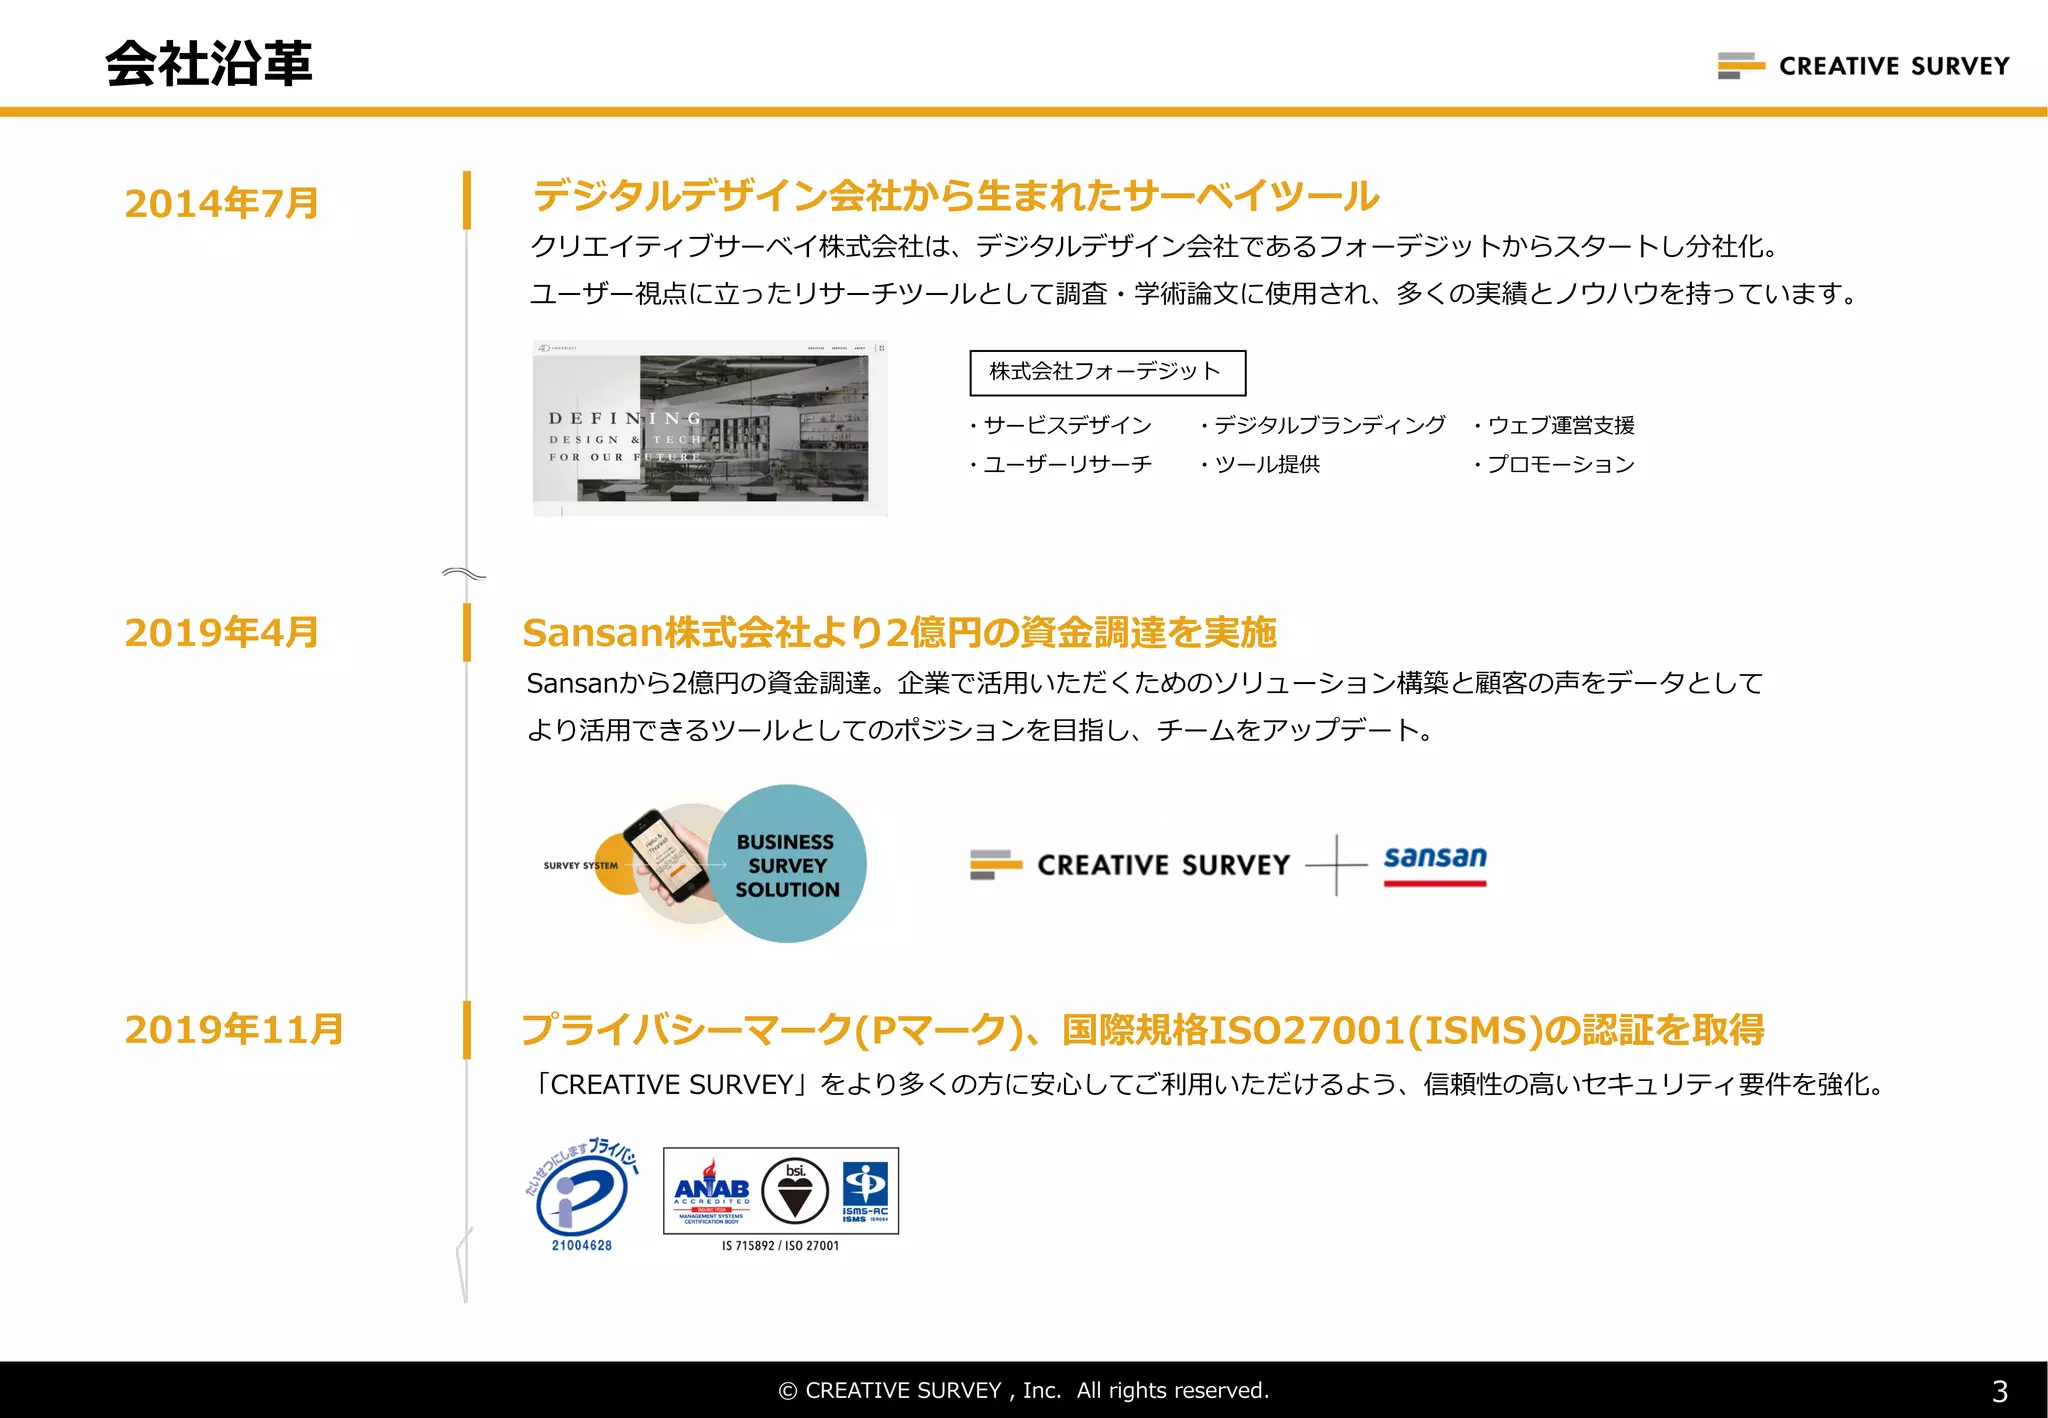Screen dimensions: 2048x1418
Task: Select the heading デジタルデザイン会社から生まれたサーベイツール
Action: point(956,196)
